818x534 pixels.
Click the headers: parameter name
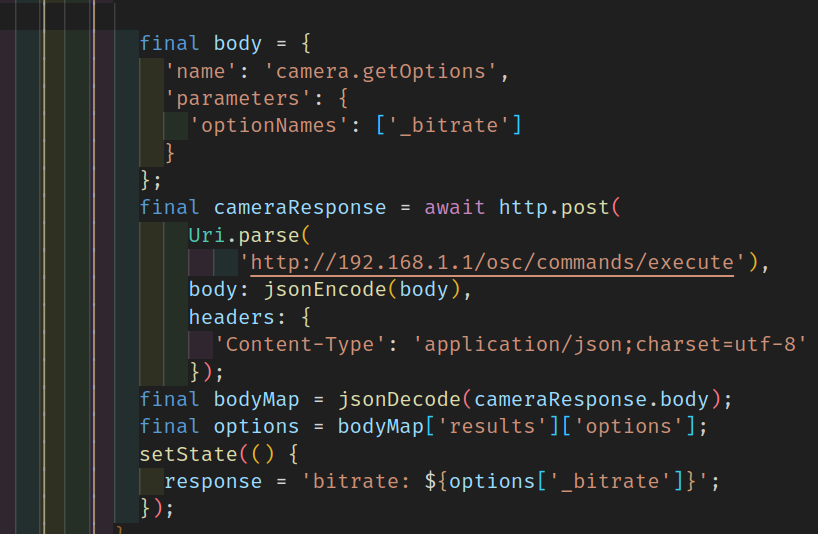pyautogui.click(x=237, y=317)
